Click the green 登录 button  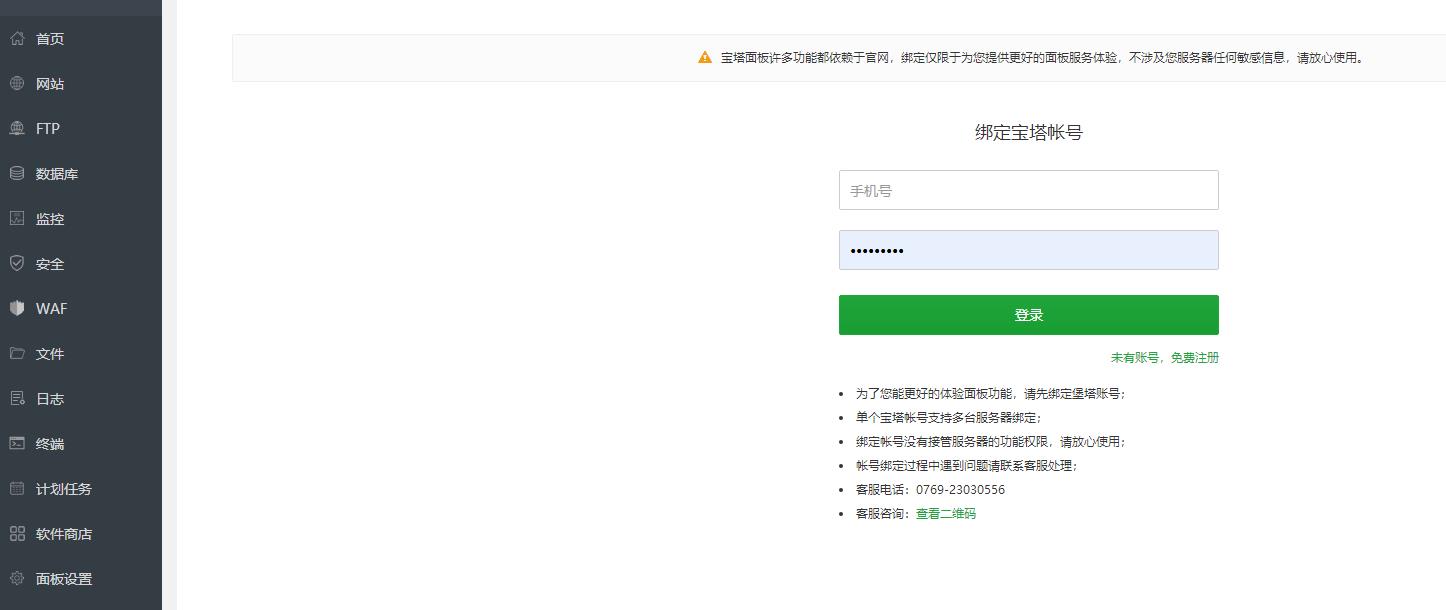click(1028, 315)
